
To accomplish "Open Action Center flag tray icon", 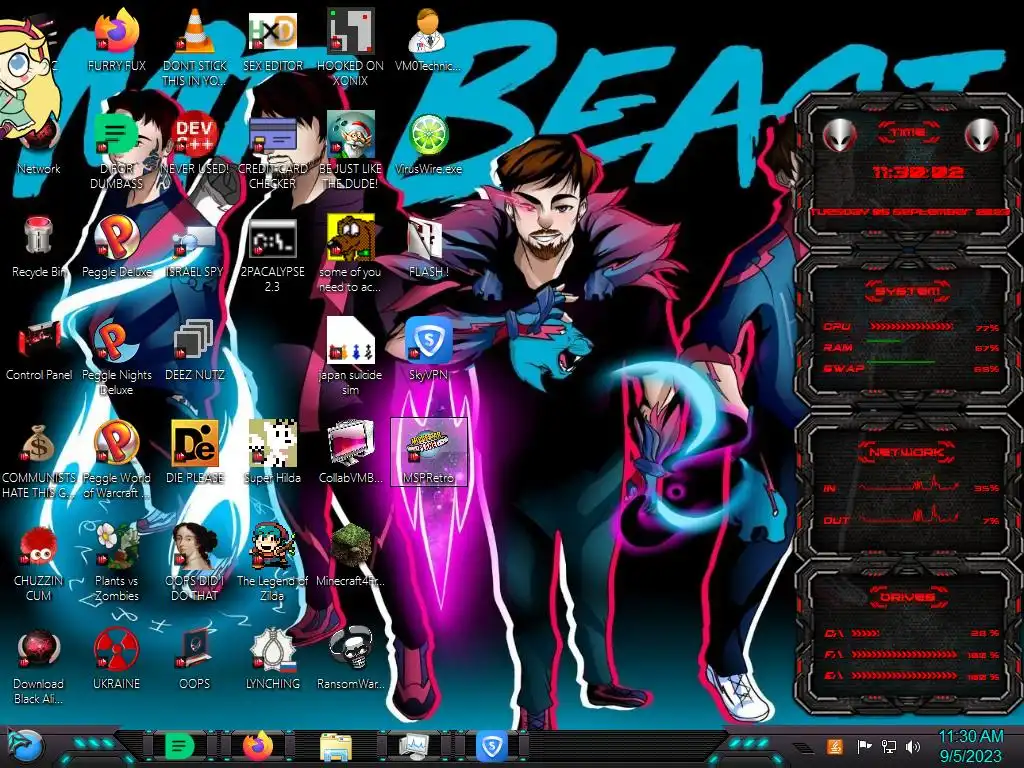I will coord(863,746).
